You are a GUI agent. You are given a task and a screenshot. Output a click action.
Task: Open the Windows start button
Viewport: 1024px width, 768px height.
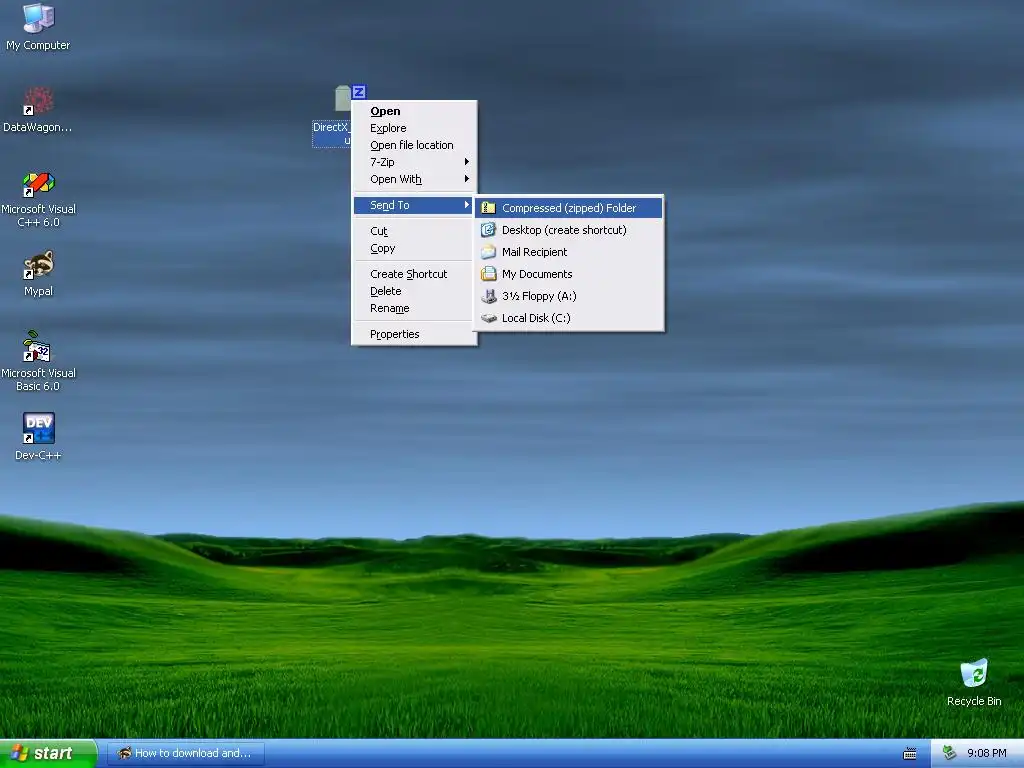click(48, 754)
